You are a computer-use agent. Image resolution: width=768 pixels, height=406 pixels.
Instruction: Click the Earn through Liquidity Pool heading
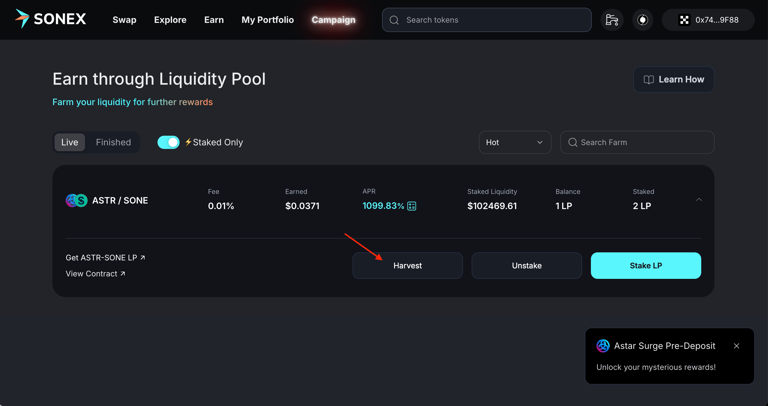159,79
